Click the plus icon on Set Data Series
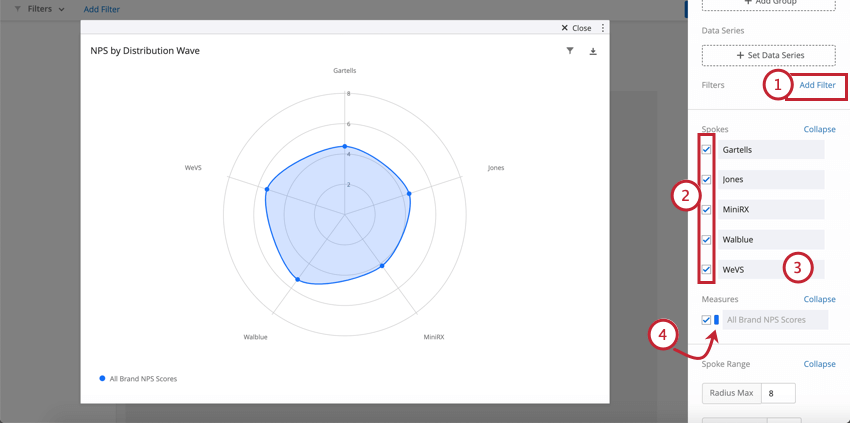 pos(740,55)
